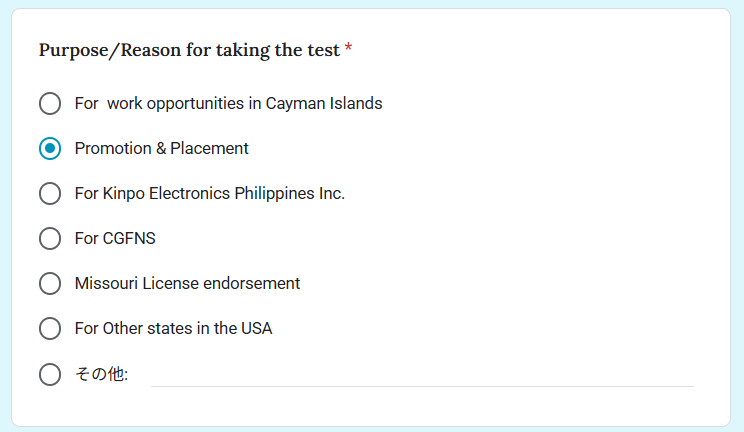Click the 'For Other states in the USA' label
The height and width of the screenshot is (432, 744).
pos(173,328)
